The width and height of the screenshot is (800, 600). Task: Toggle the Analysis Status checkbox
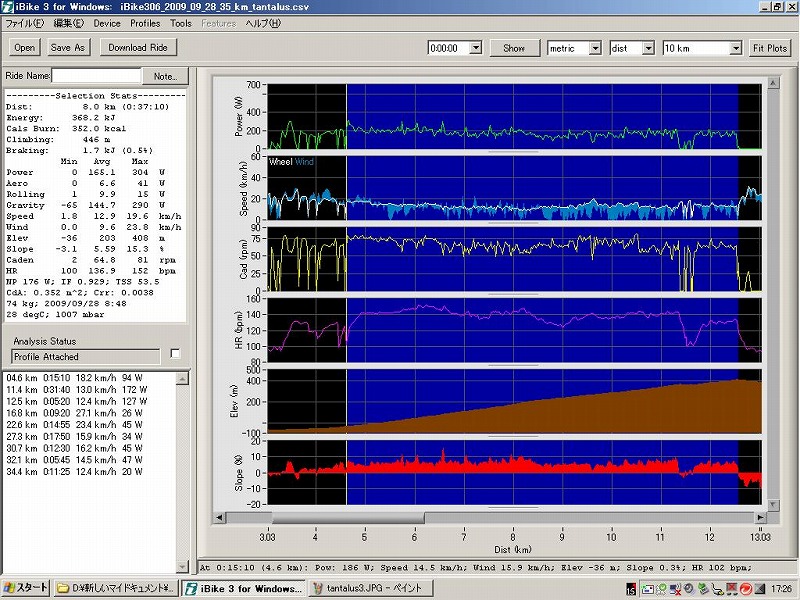(x=176, y=353)
